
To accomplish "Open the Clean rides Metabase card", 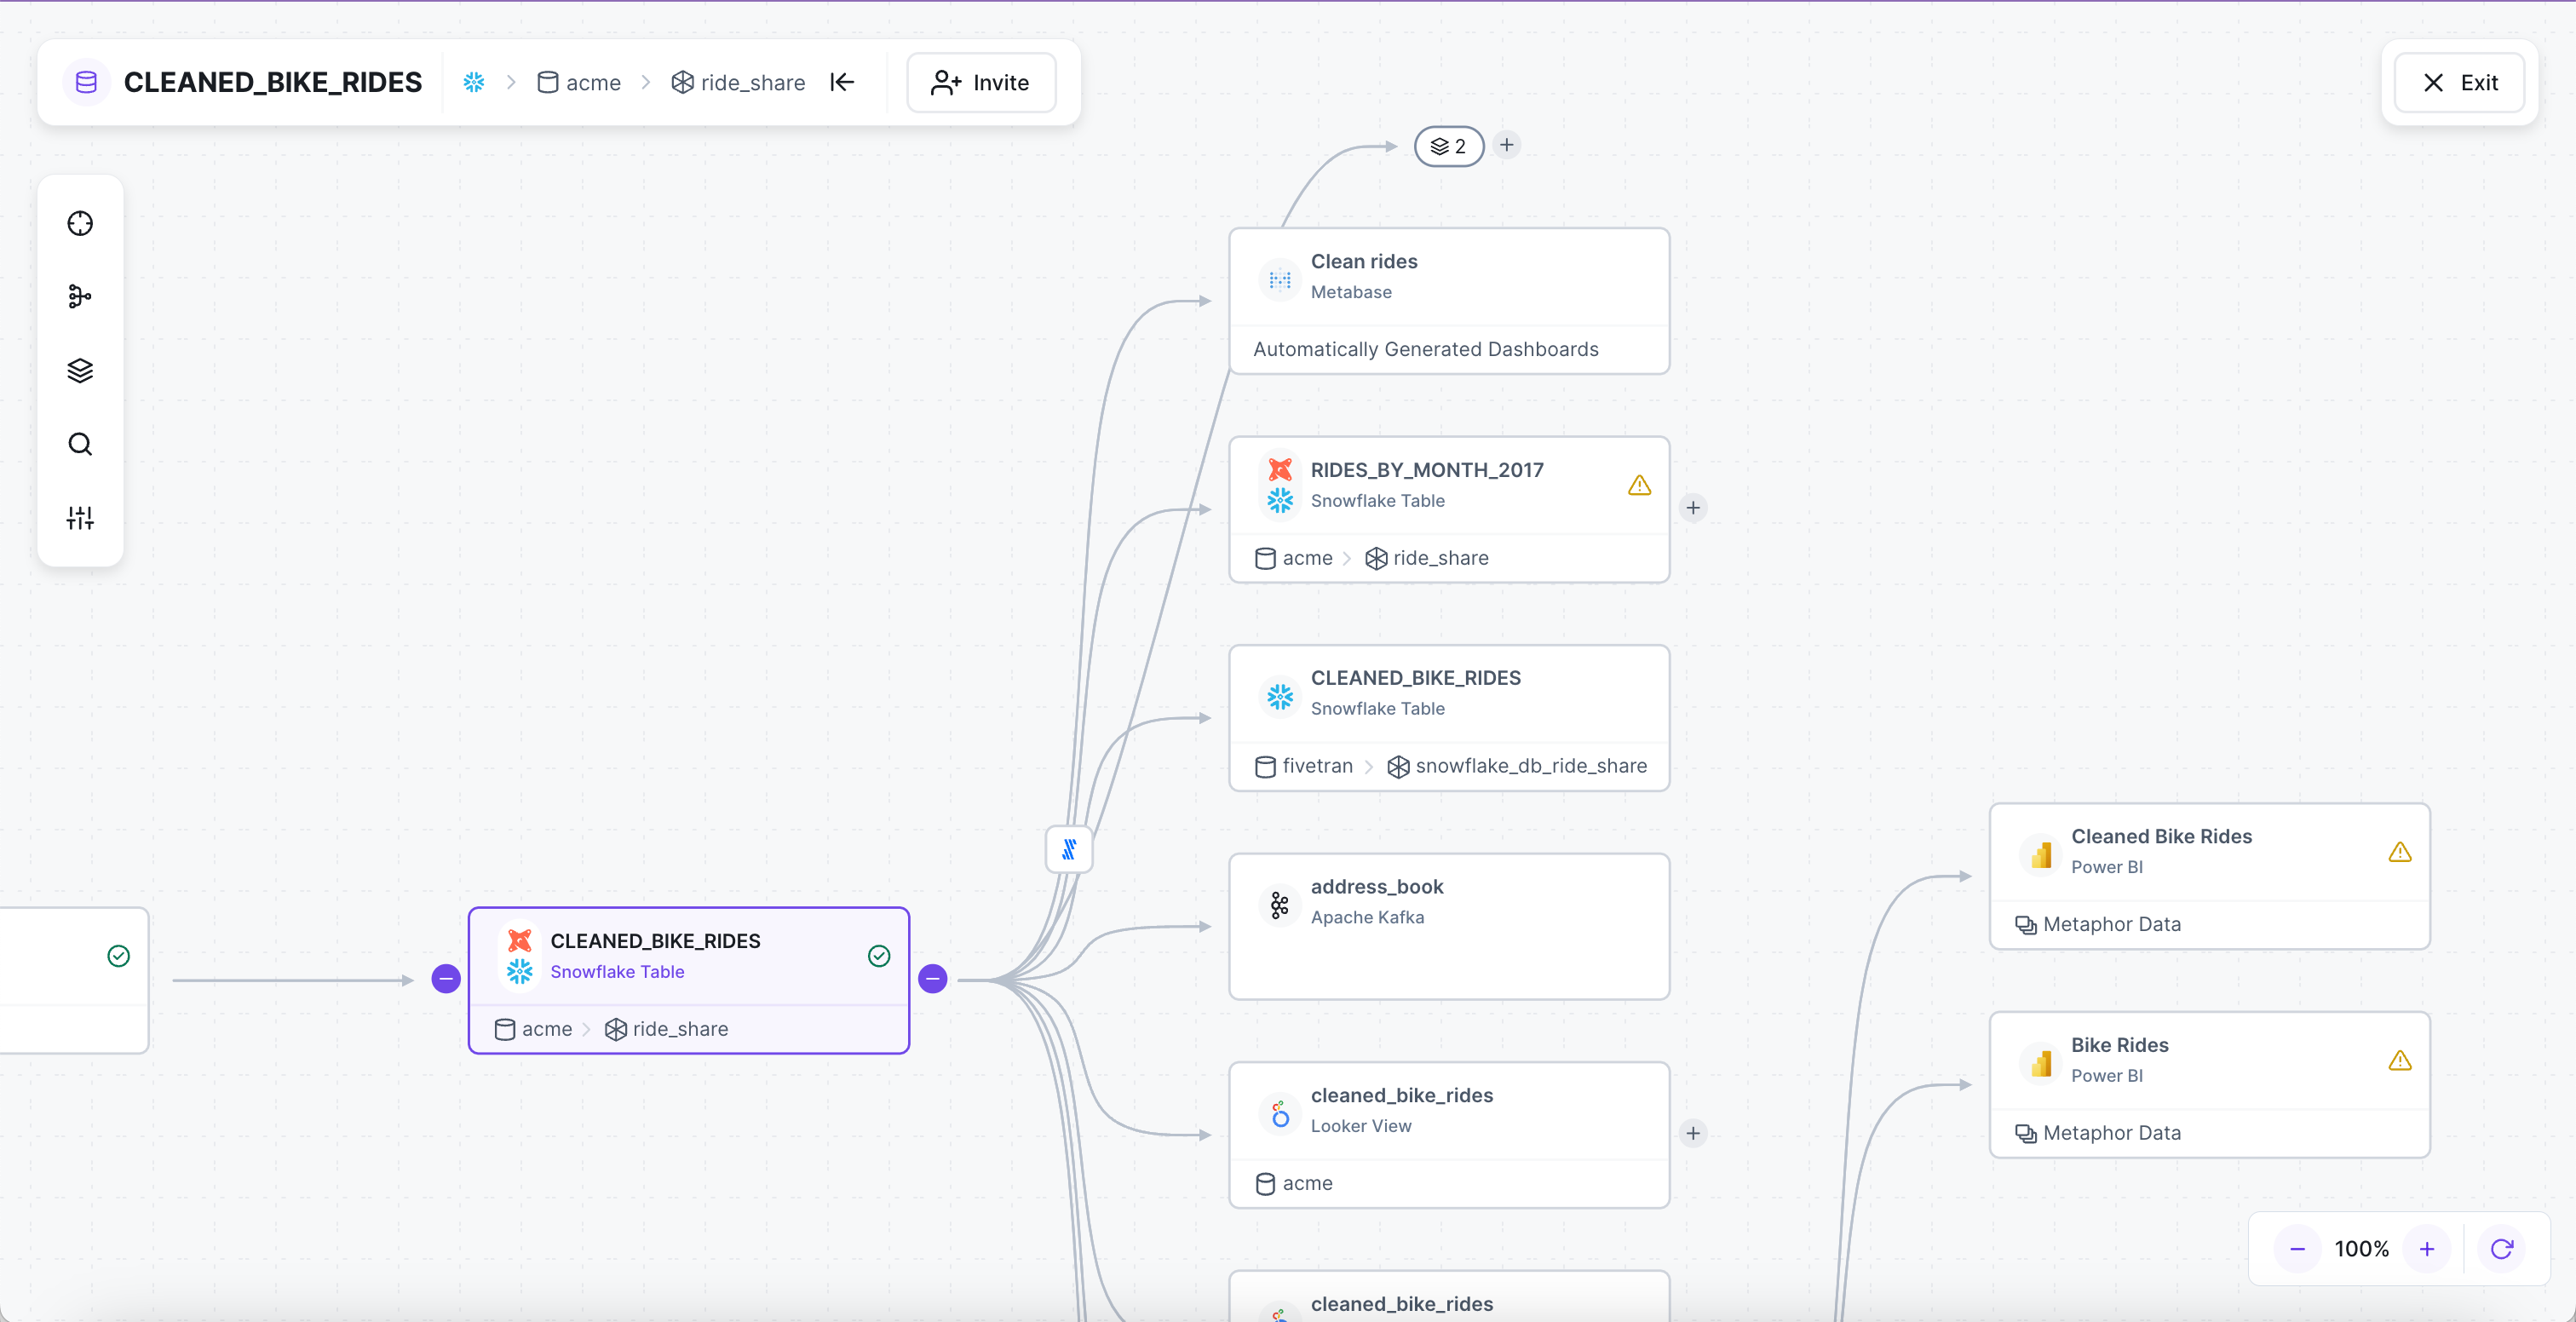I will pos(1449,301).
